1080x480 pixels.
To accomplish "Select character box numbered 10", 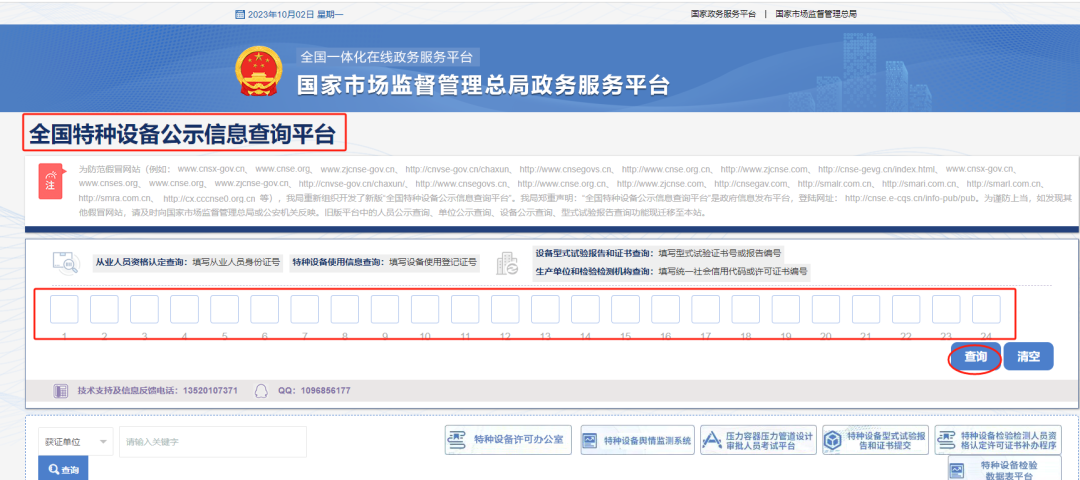I will (x=425, y=310).
